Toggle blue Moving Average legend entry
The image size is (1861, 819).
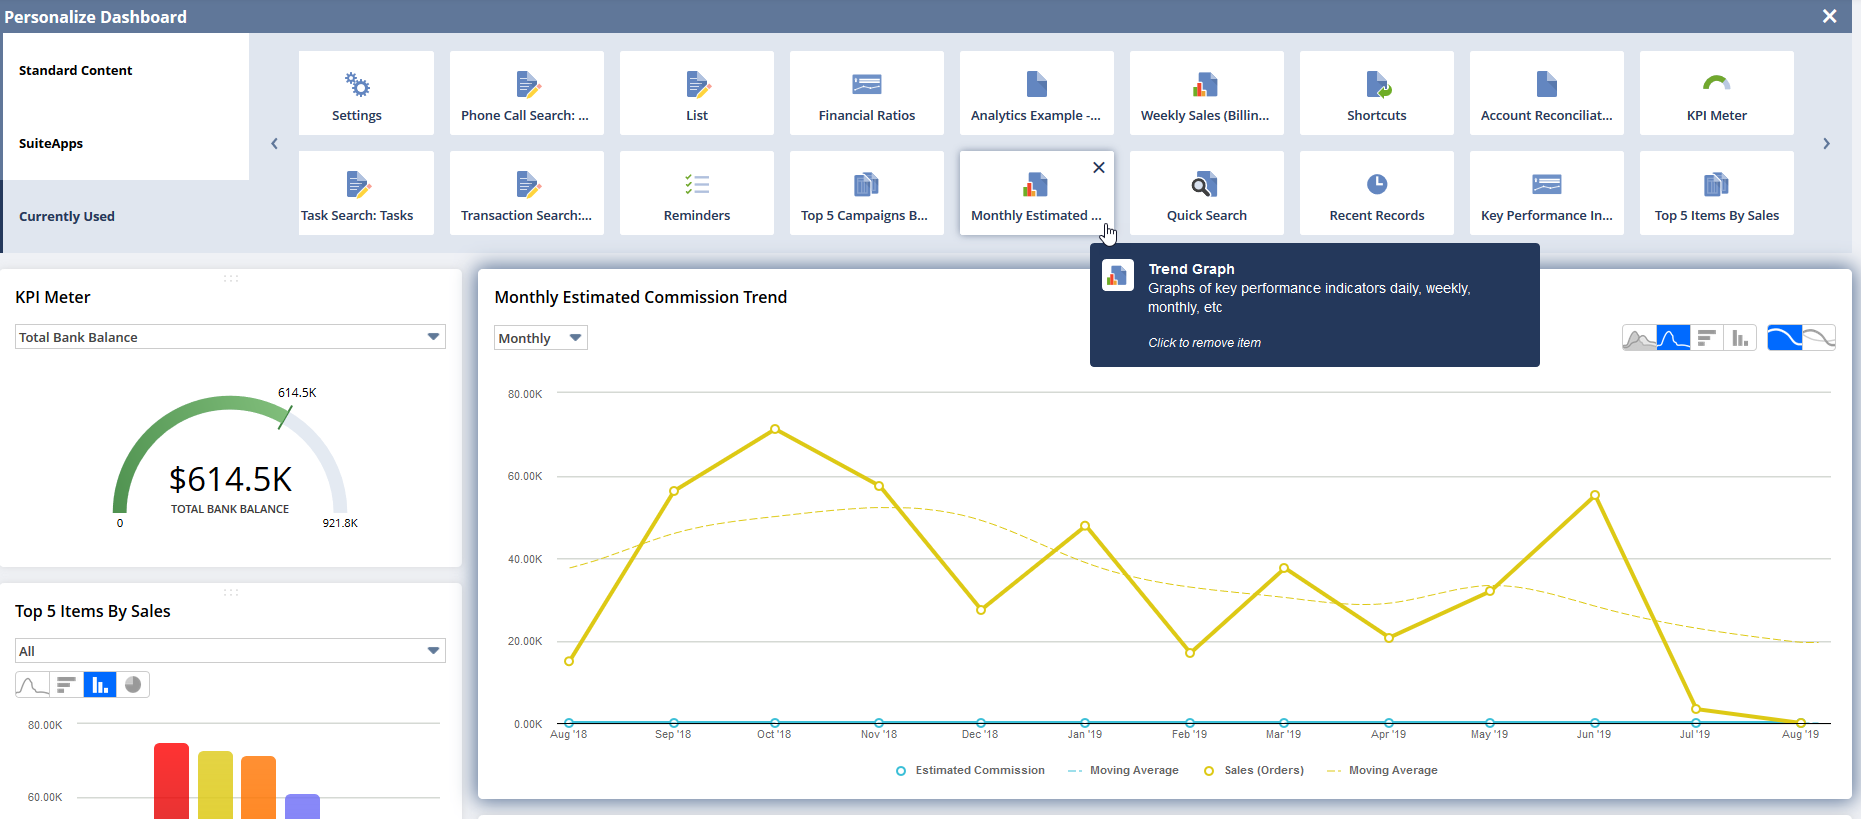click(x=1123, y=770)
